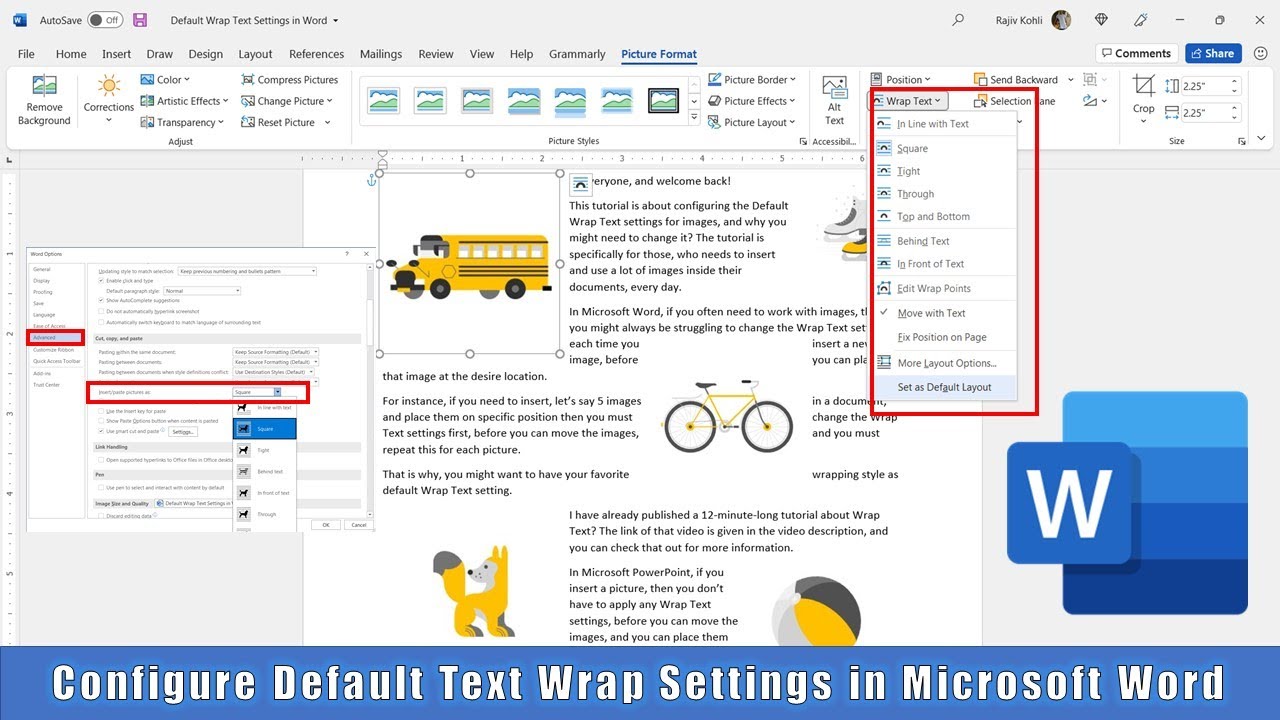Select the first picture style thumbnail

tap(384, 100)
